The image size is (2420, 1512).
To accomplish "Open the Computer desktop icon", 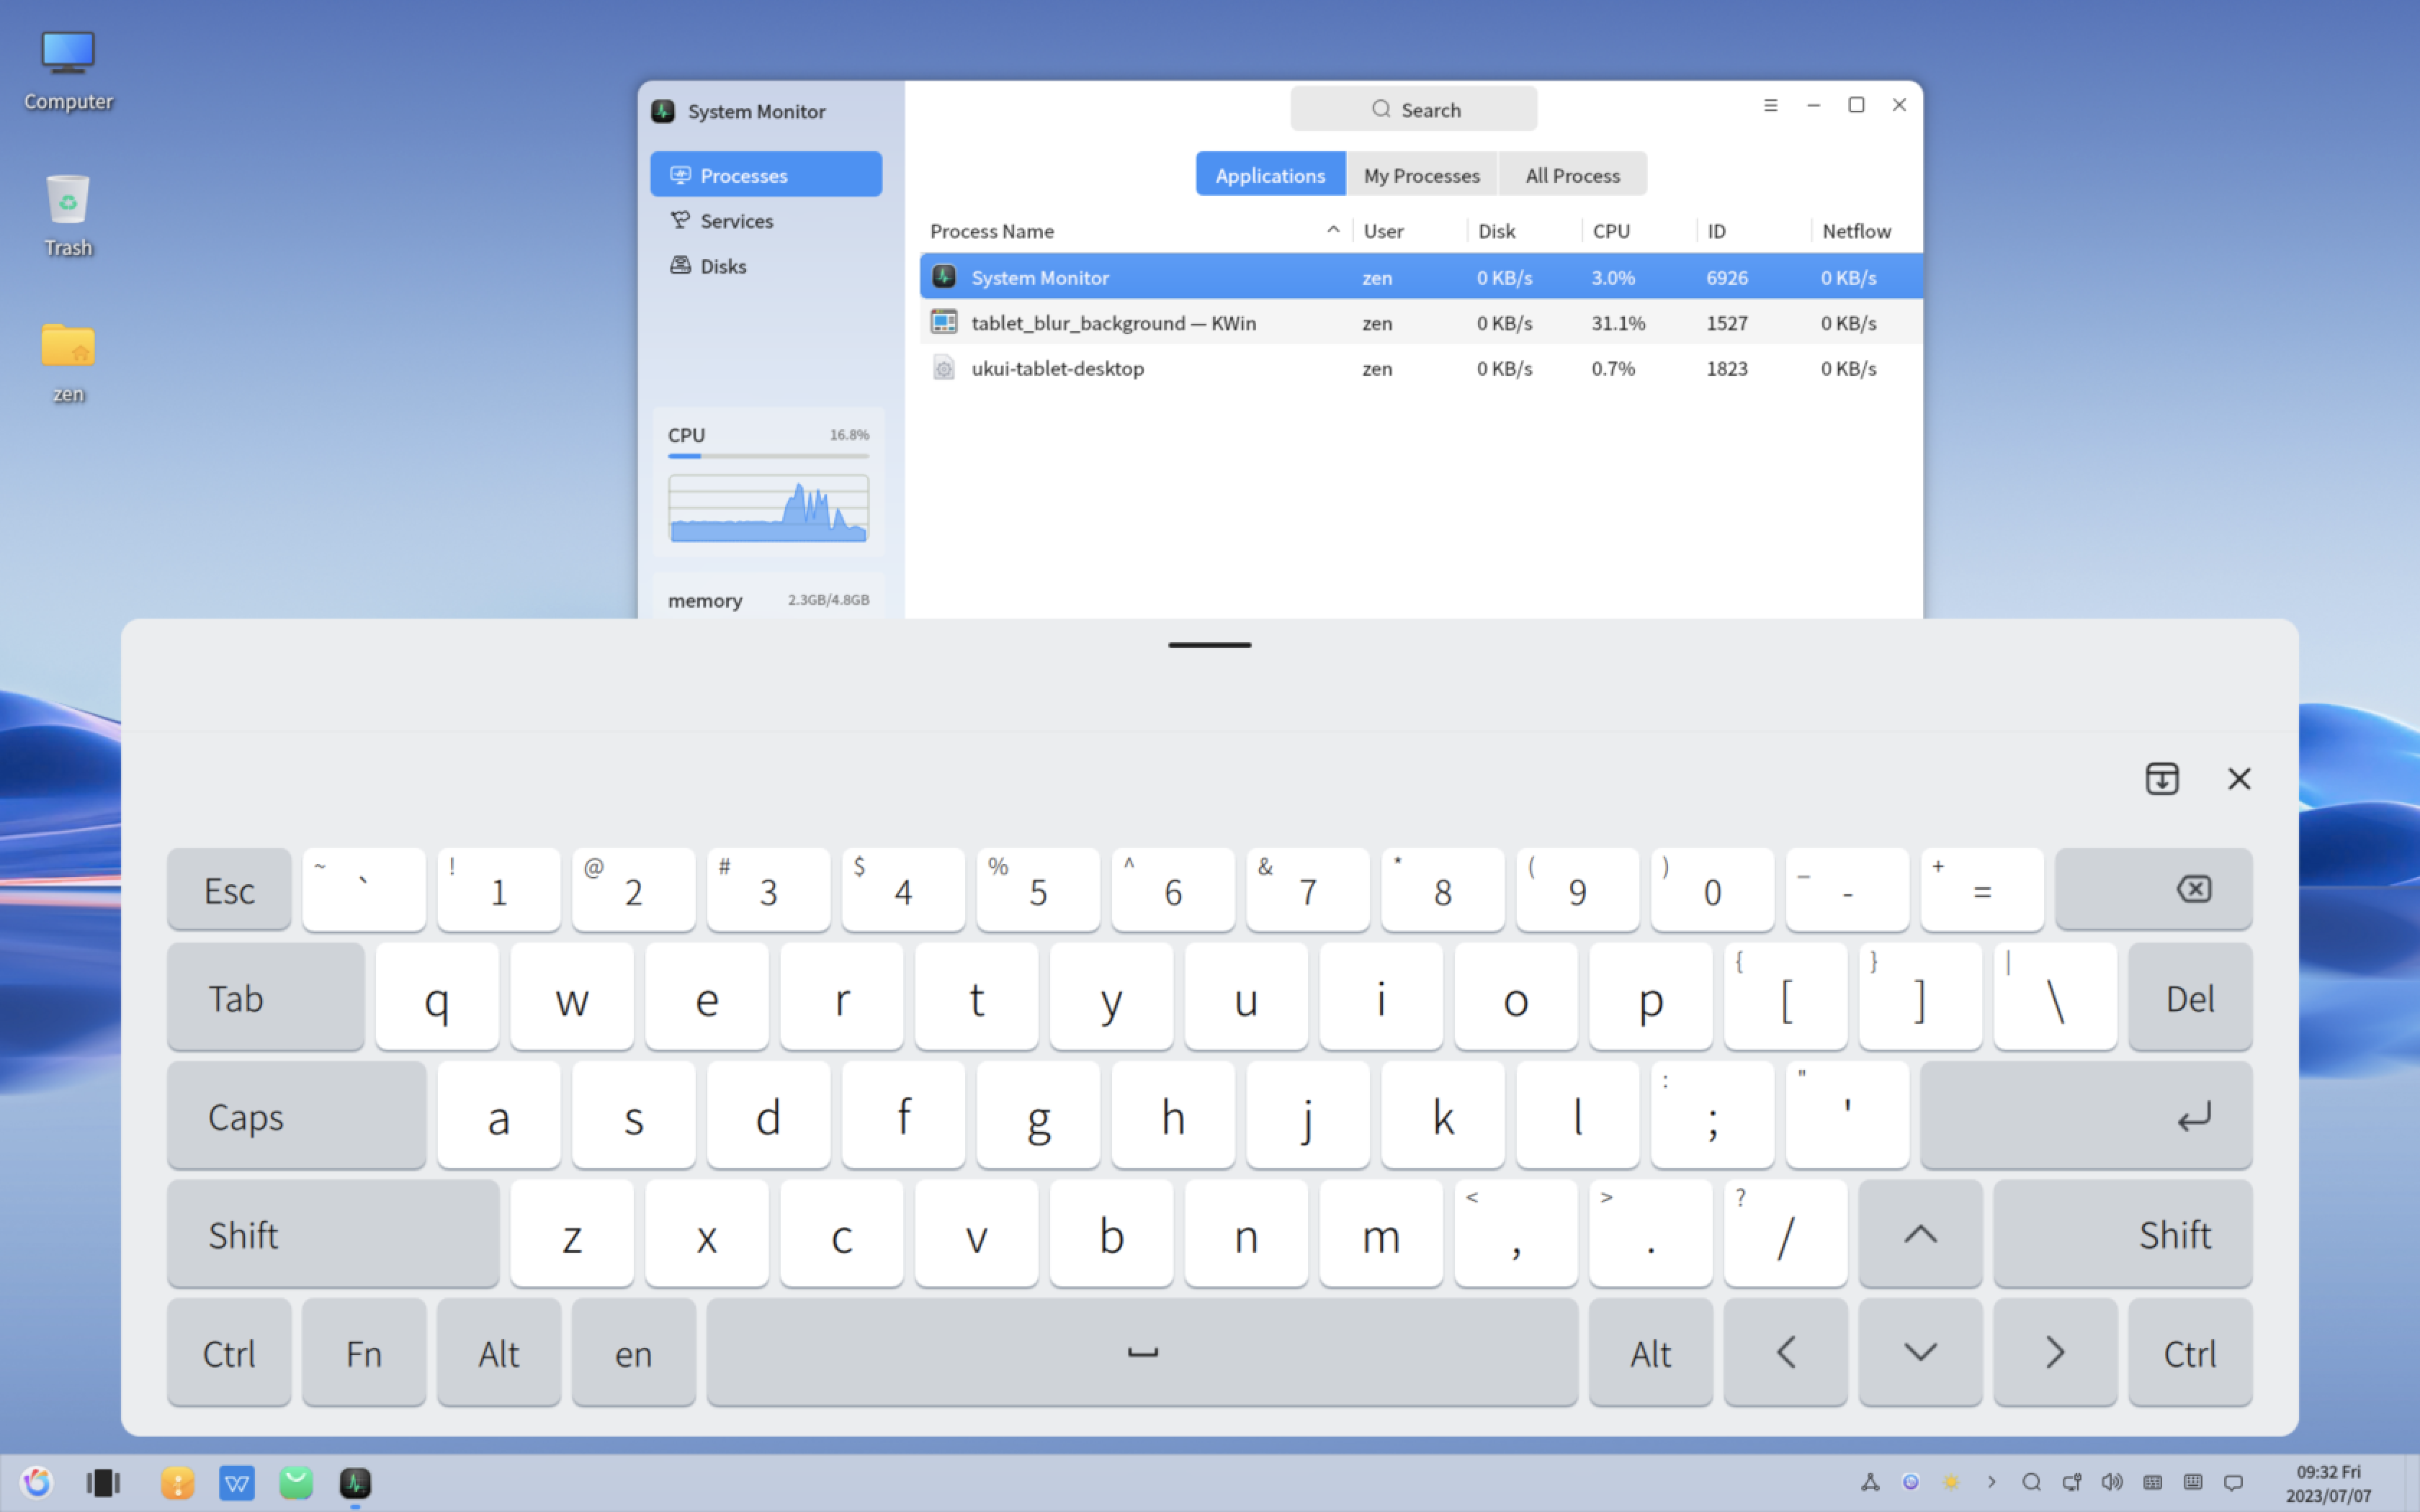I will [68, 70].
